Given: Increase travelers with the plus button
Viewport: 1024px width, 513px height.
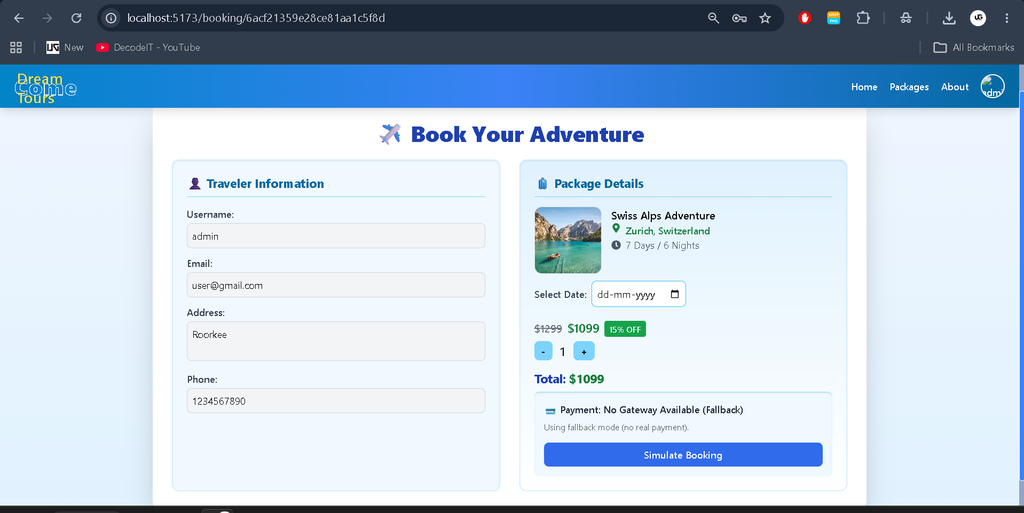Looking at the screenshot, I should (x=584, y=351).
